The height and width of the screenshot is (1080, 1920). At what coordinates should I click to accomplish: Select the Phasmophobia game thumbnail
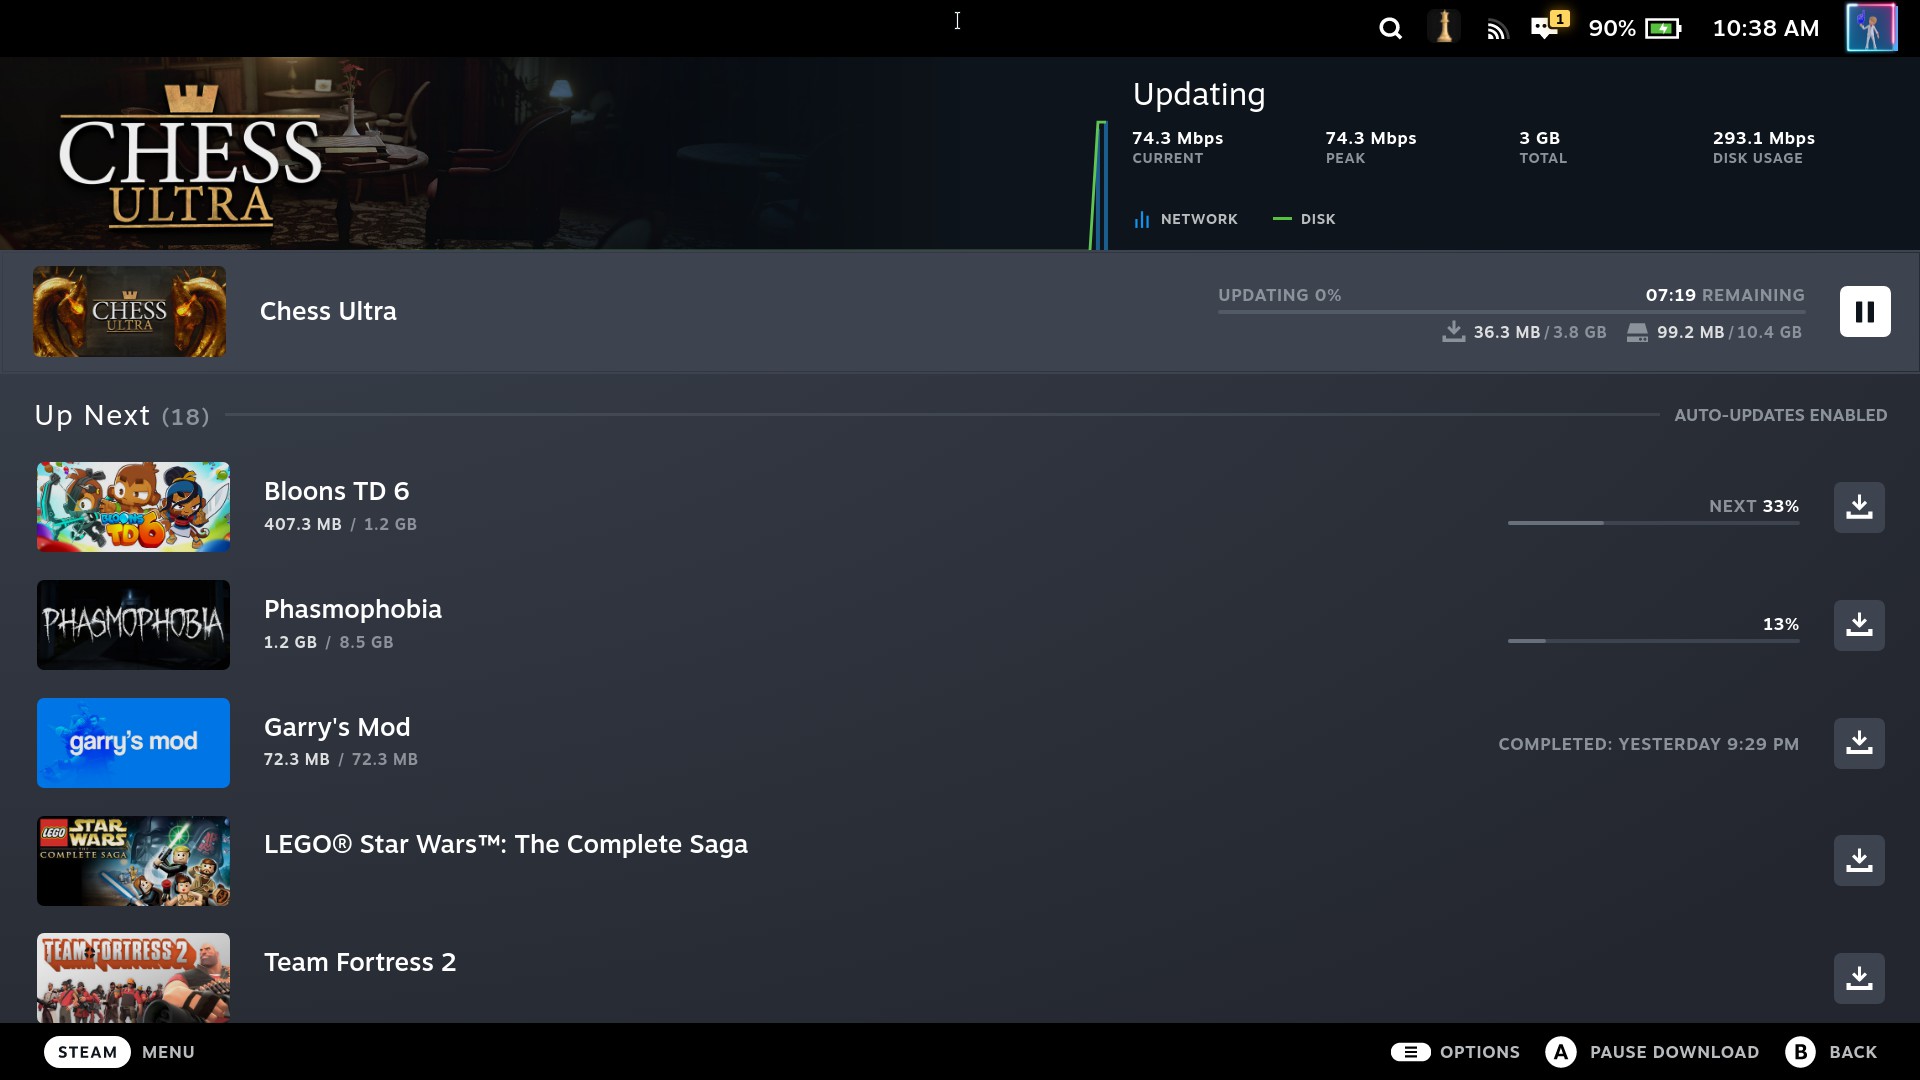pos(133,625)
